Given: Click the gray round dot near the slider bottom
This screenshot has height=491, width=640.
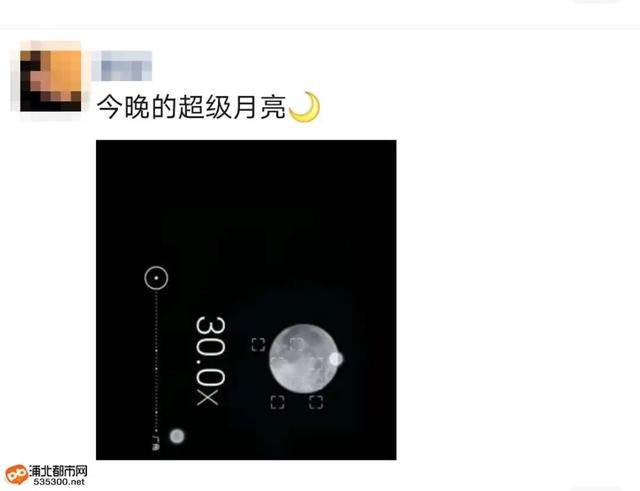Looking at the screenshot, I should 177,436.
